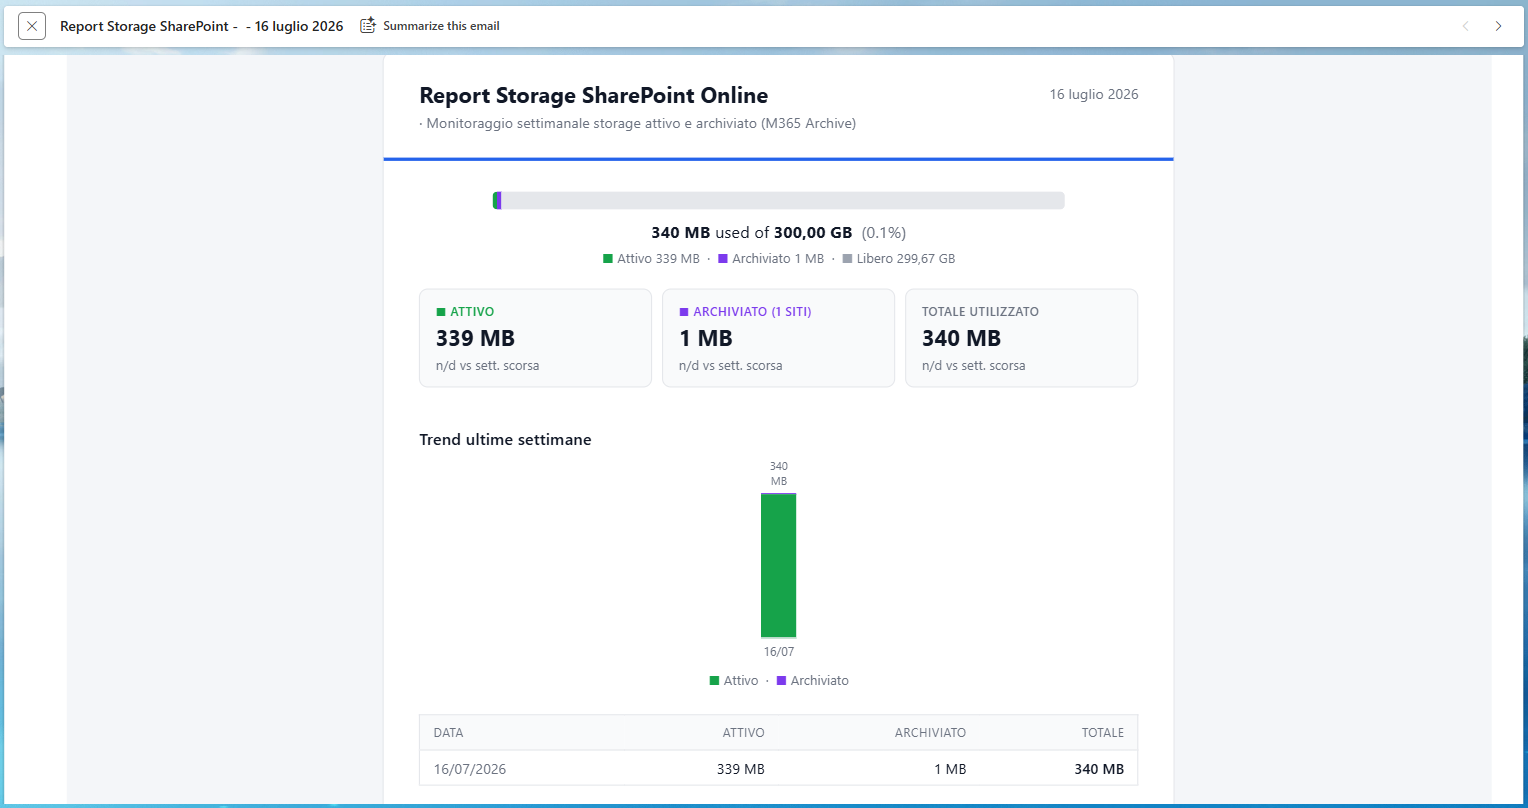Click the 'DATA' table column header

point(449,733)
